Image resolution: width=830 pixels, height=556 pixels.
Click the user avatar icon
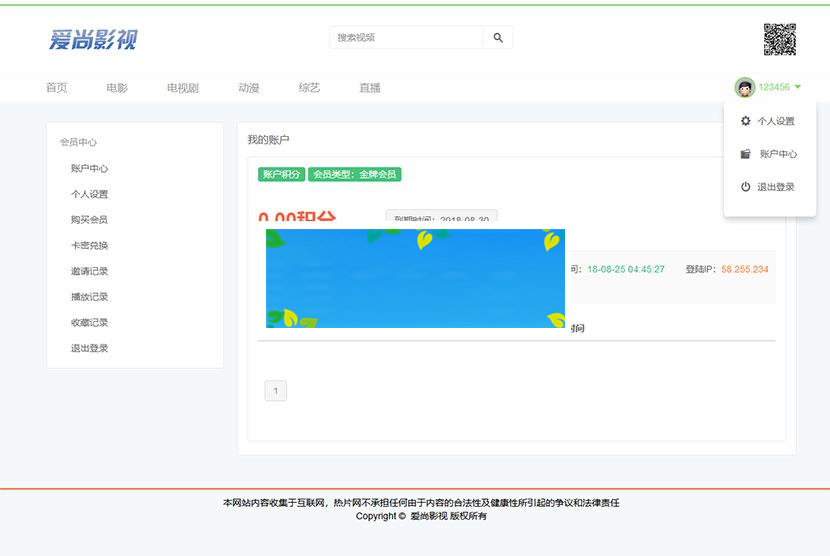pos(745,88)
